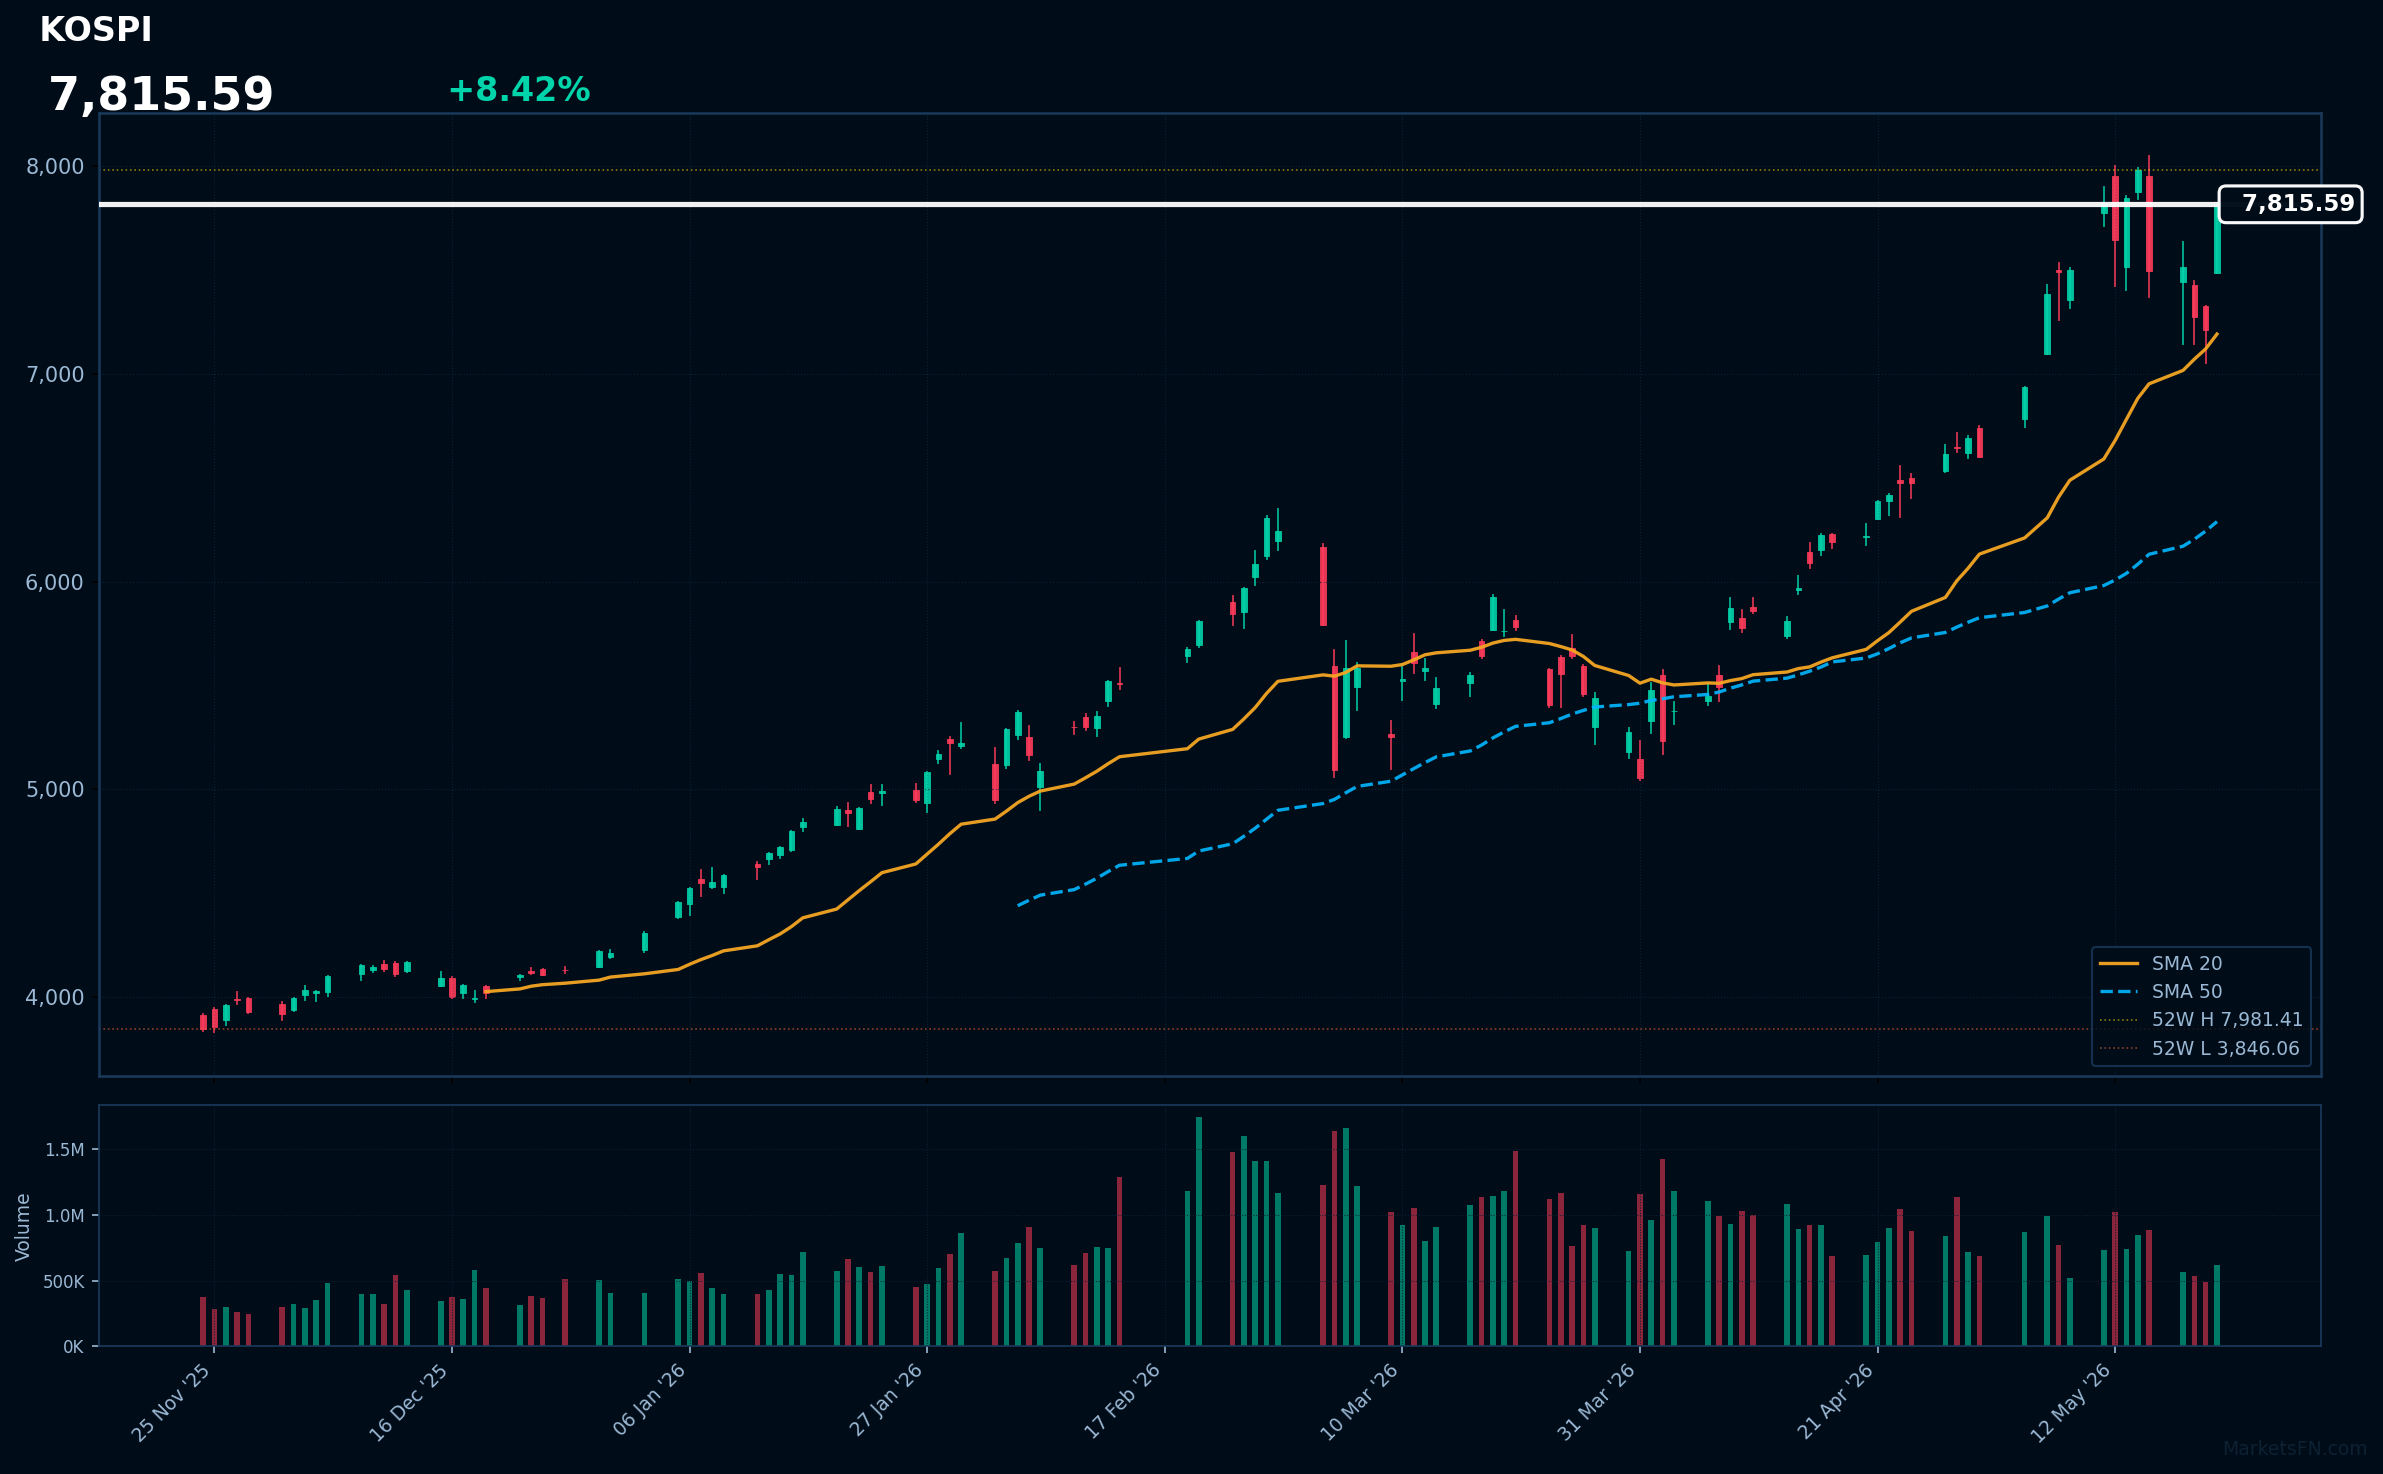
Task: Click the SMA 20 legend entry
Action: (x=2160, y=964)
